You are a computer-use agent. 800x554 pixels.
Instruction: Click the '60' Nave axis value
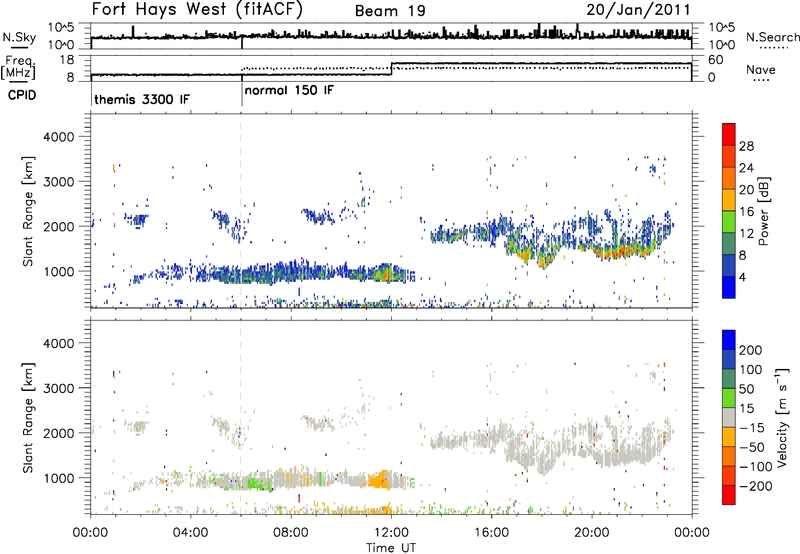pos(716,60)
